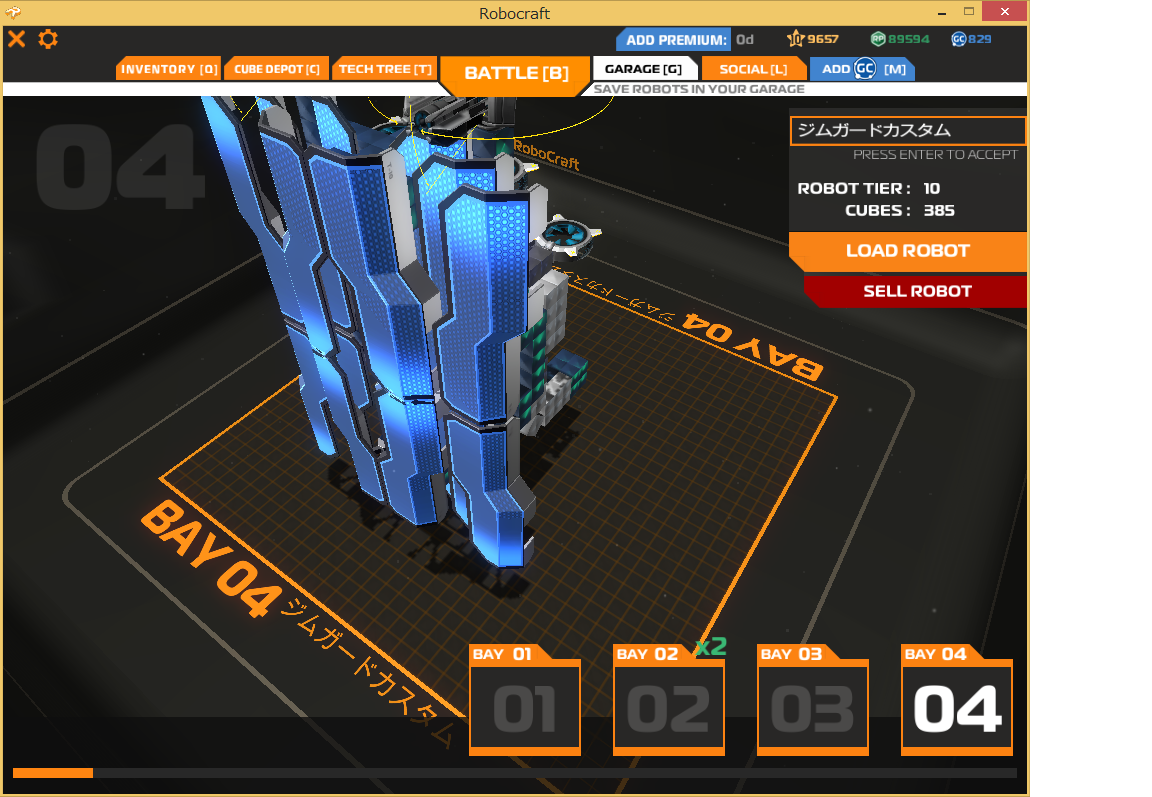The image size is (1152, 797).
Task: Select the Bay 01 garage slot
Action: click(525, 700)
